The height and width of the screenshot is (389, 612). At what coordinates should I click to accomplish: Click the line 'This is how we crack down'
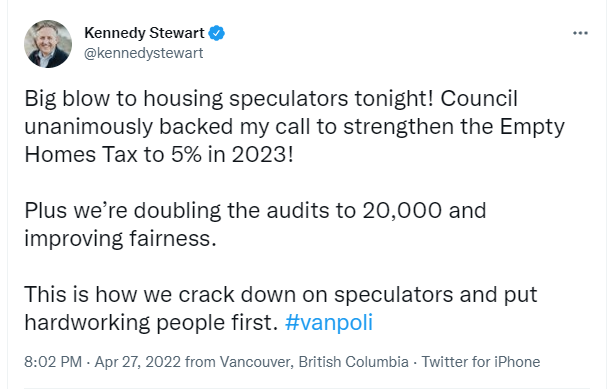coord(281,295)
